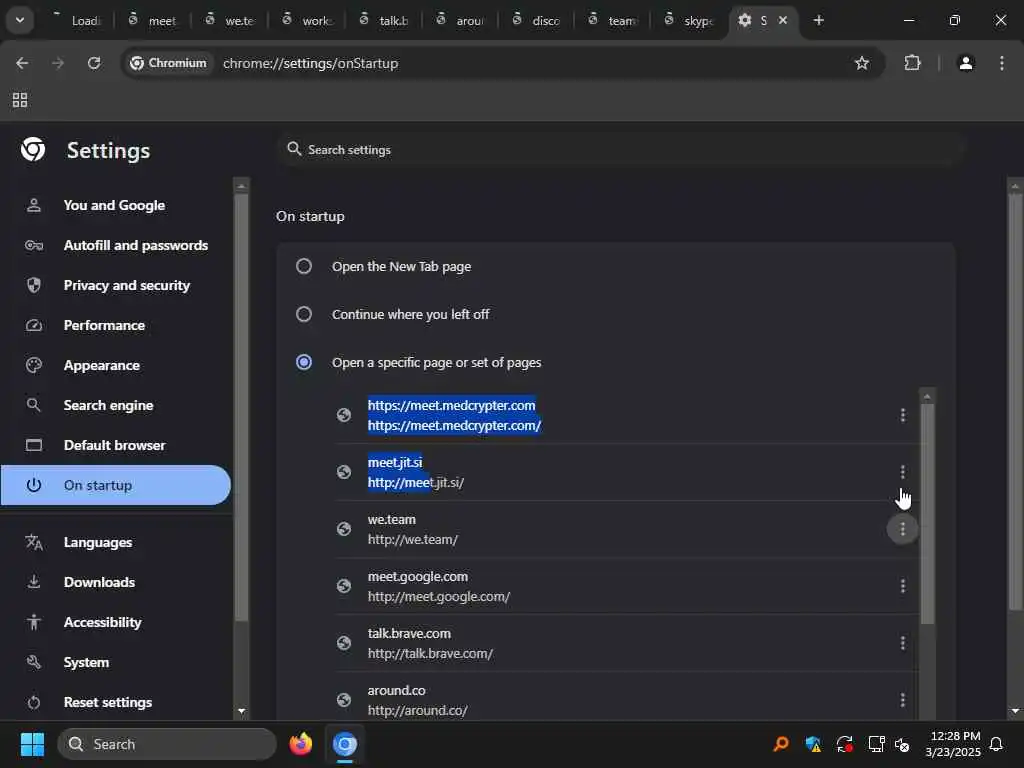The image size is (1024, 768).
Task: Open more actions for talk.brave.com entry
Action: [x=903, y=643]
